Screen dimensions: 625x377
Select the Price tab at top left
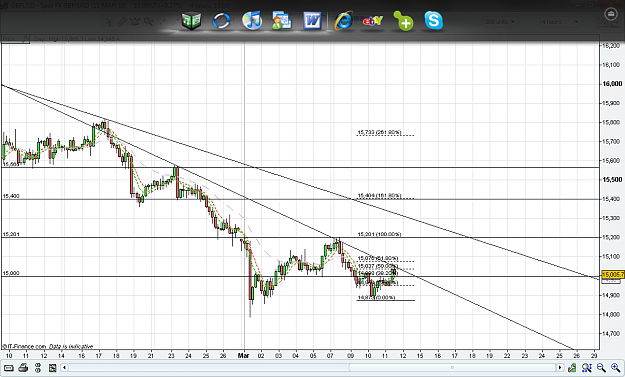[x=15, y=39]
